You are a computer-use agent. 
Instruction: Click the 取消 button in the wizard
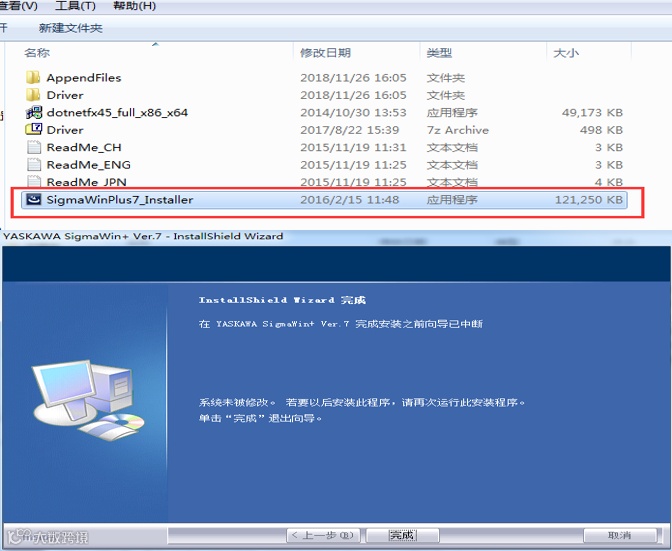point(620,535)
